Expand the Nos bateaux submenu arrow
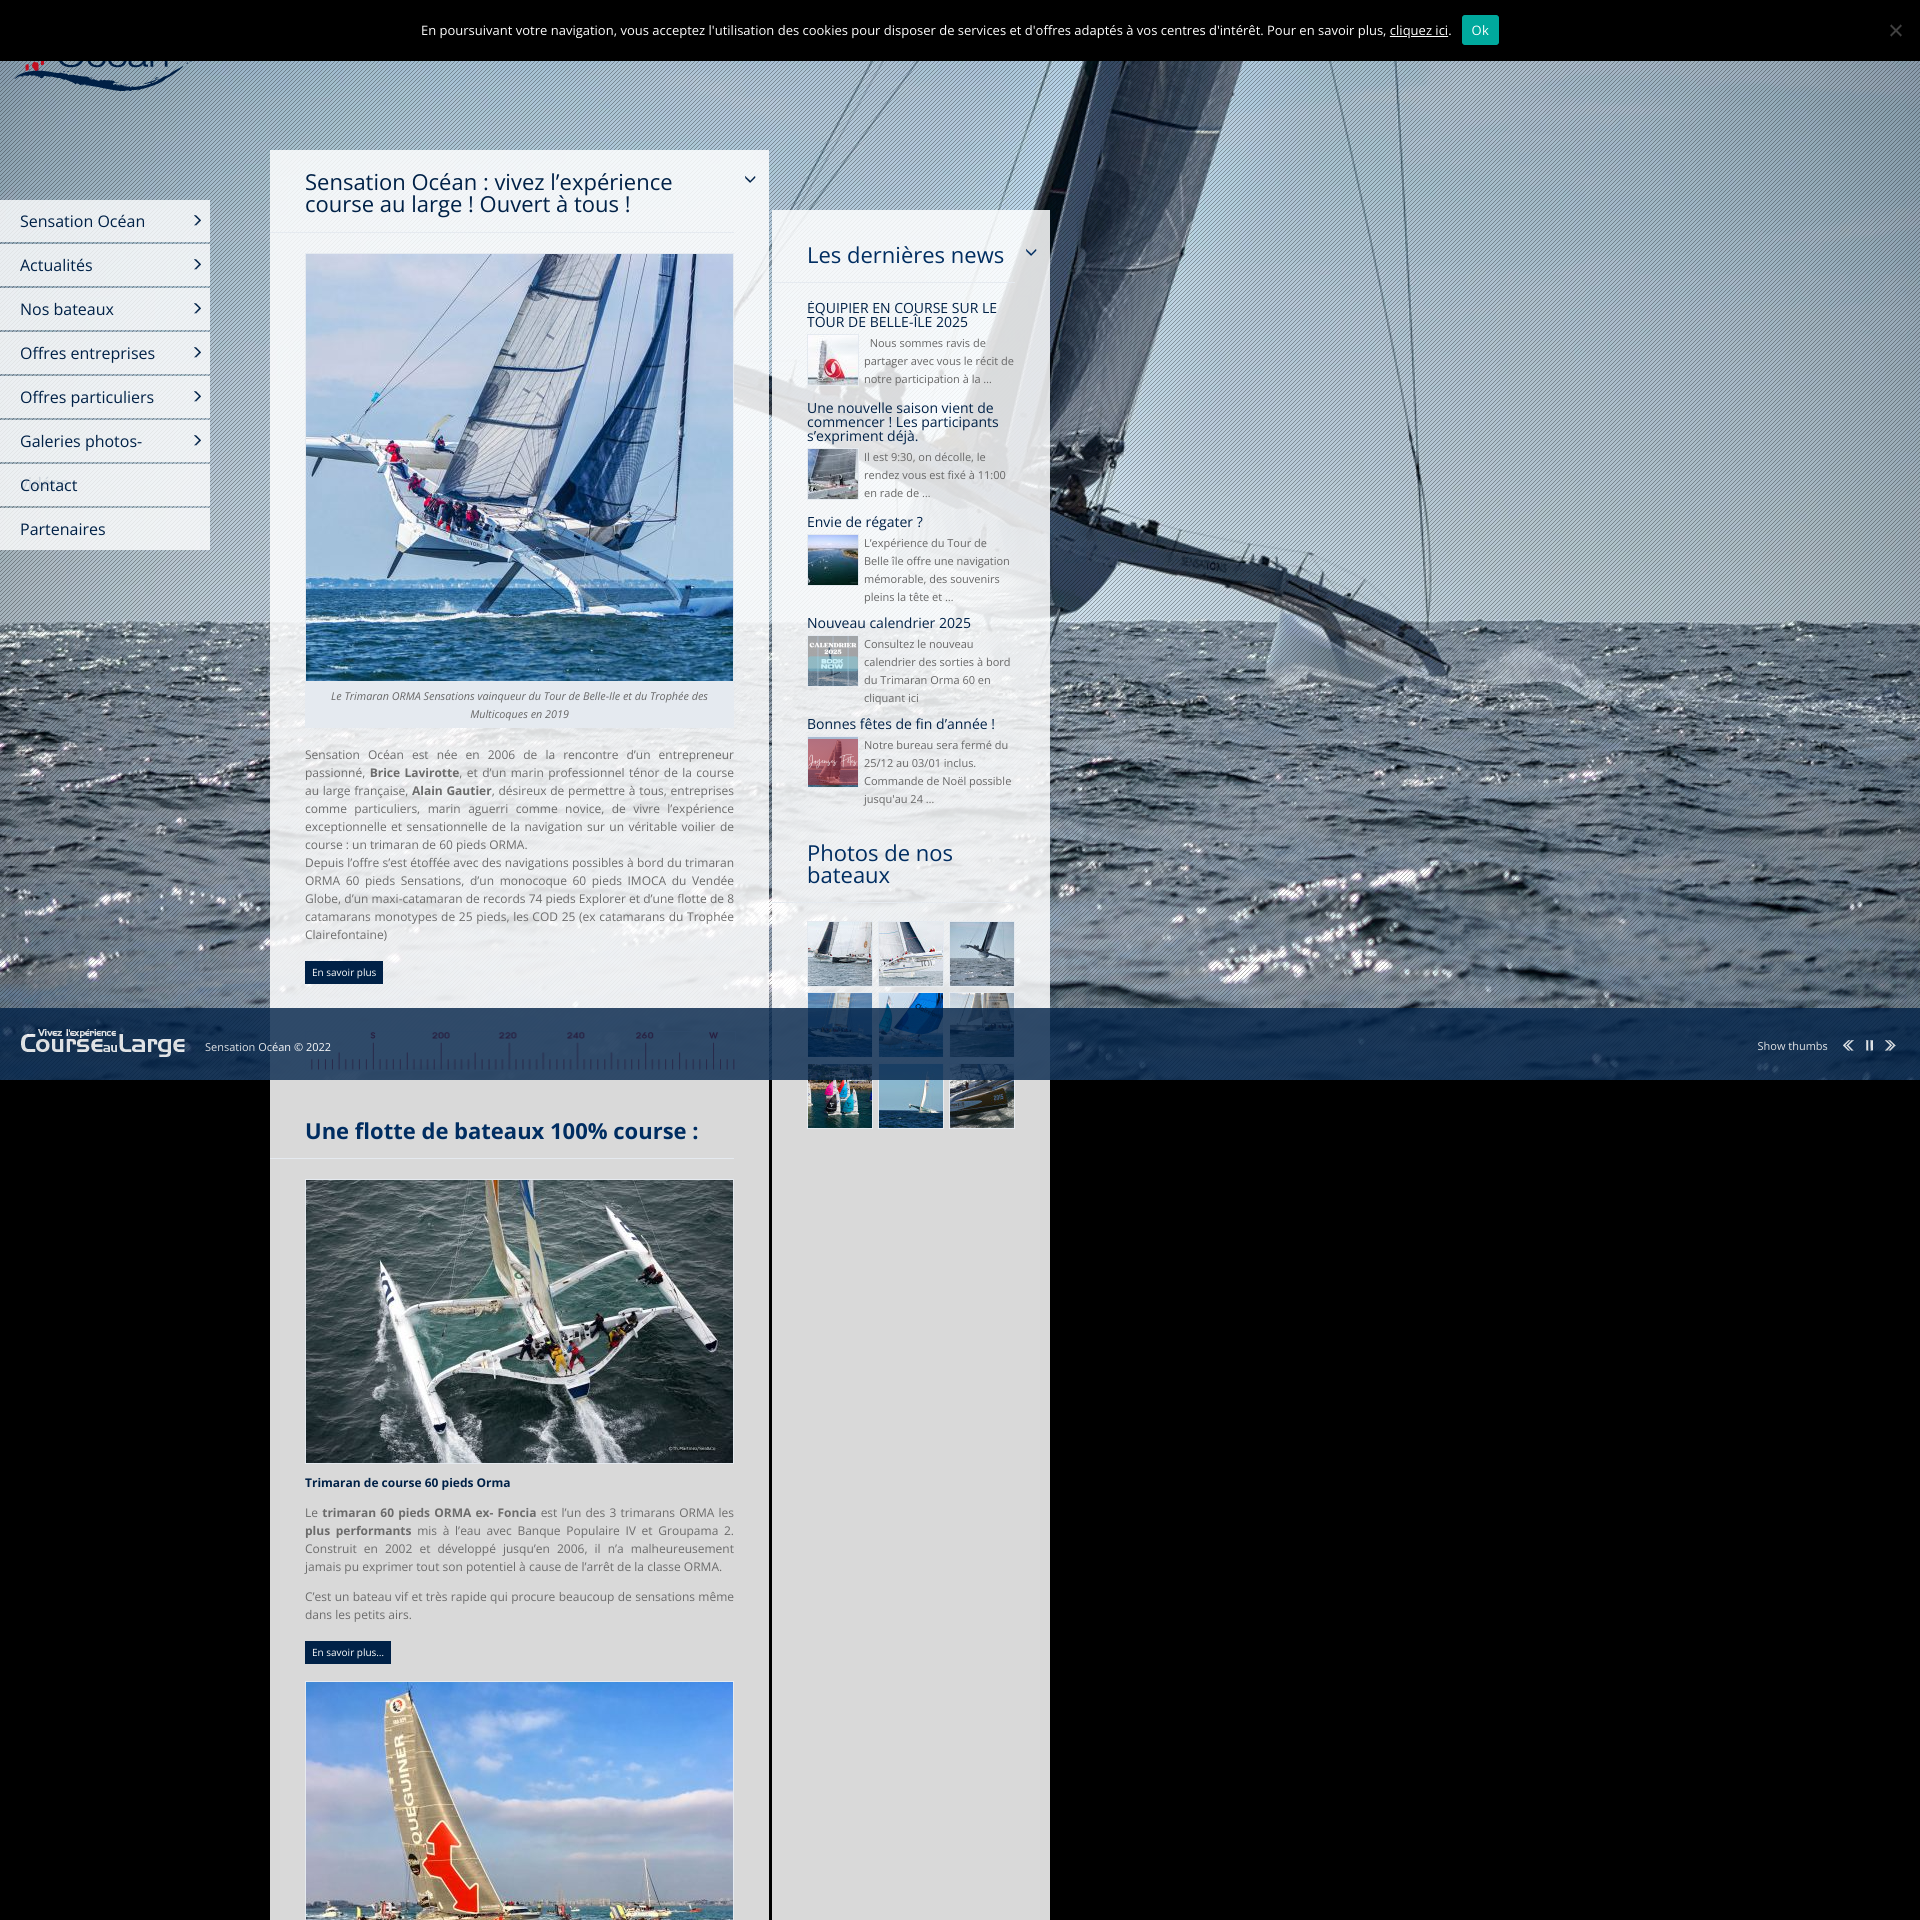The image size is (1920, 1920). 197,309
